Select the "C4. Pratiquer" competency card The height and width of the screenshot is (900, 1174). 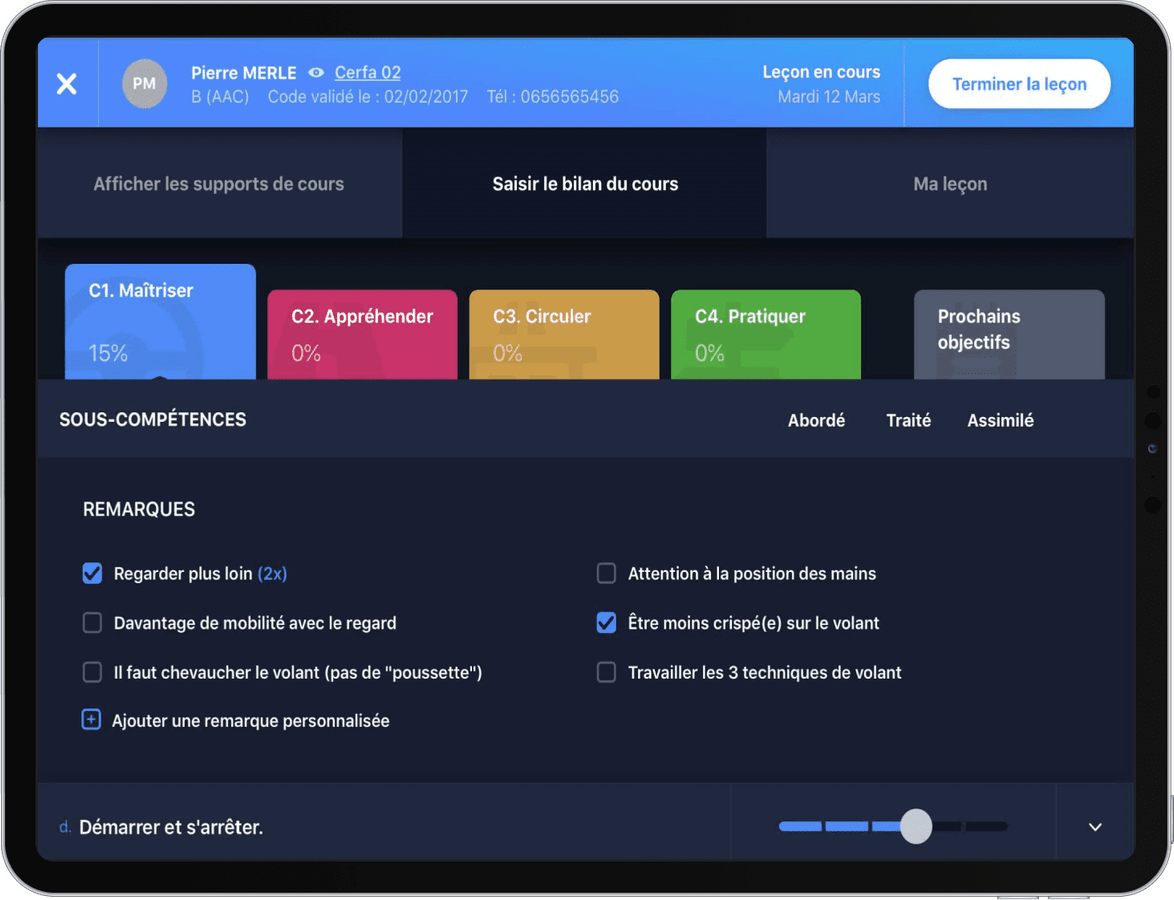765,333
